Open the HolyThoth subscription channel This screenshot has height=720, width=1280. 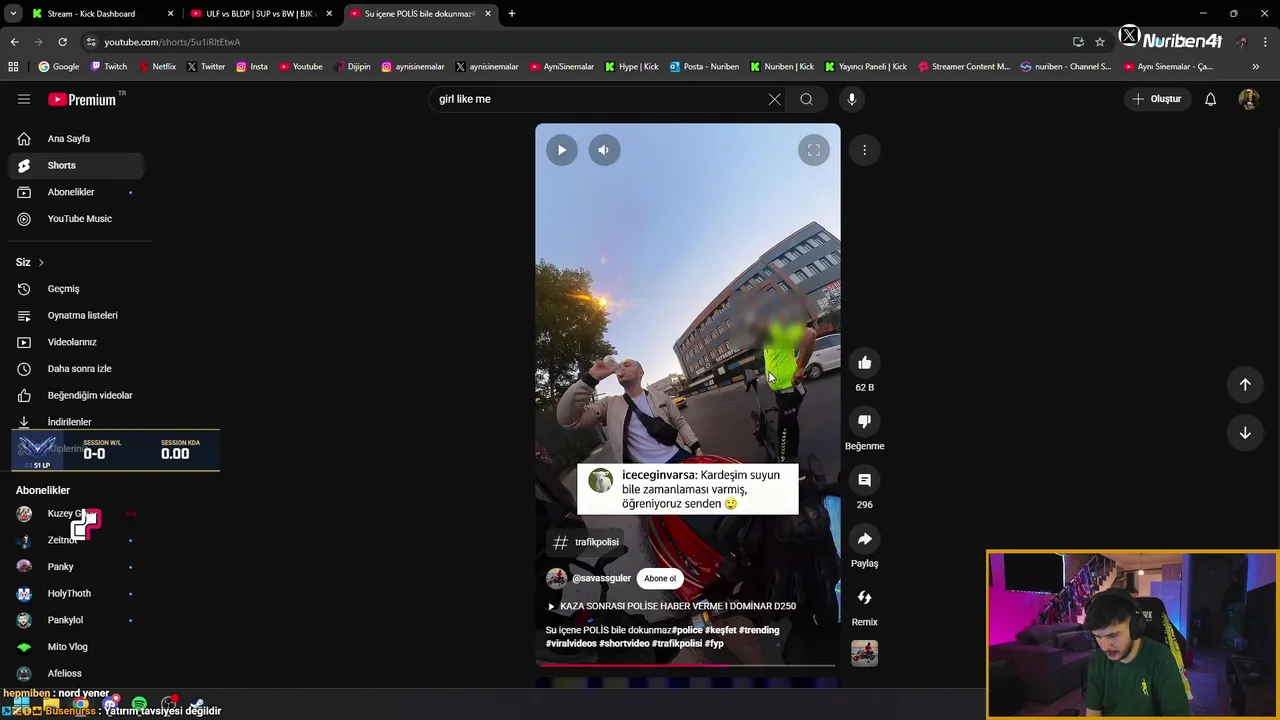click(x=76, y=593)
